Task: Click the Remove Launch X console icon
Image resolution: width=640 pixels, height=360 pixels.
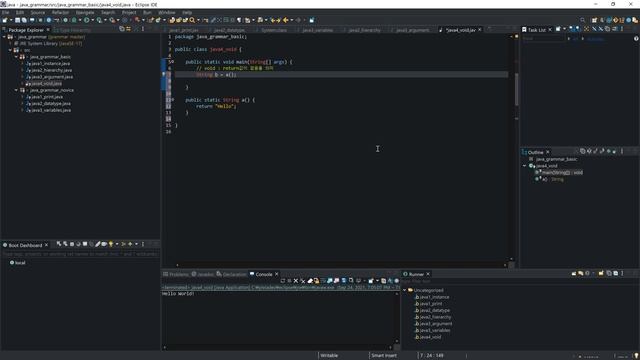Action: 296,281
